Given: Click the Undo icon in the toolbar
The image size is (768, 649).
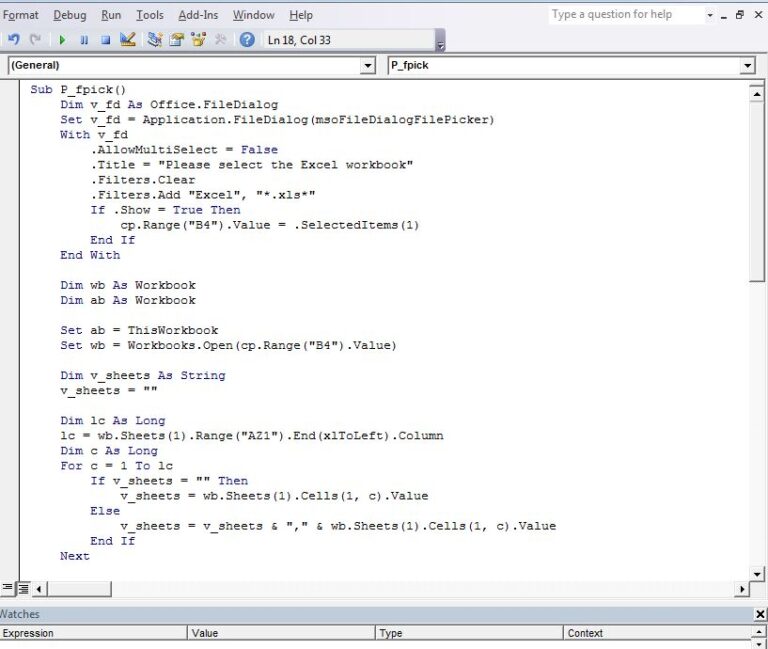Looking at the screenshot, I should pos(13,40).
